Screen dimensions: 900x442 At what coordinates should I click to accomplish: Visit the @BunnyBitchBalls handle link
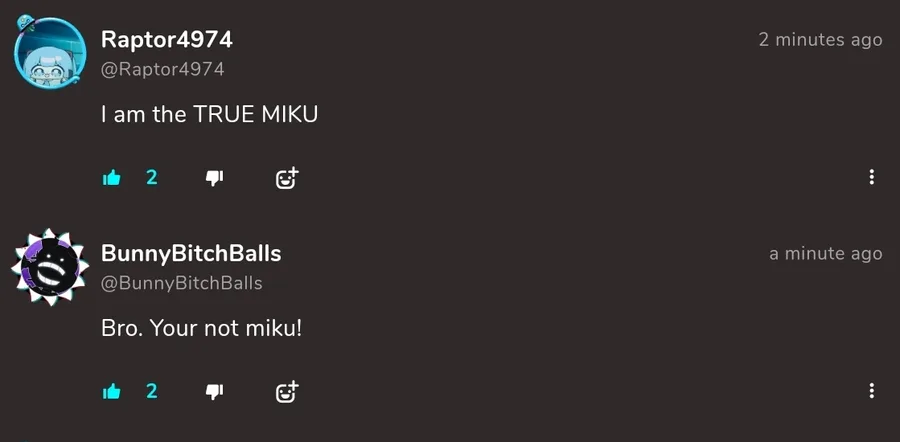point(182,283)
